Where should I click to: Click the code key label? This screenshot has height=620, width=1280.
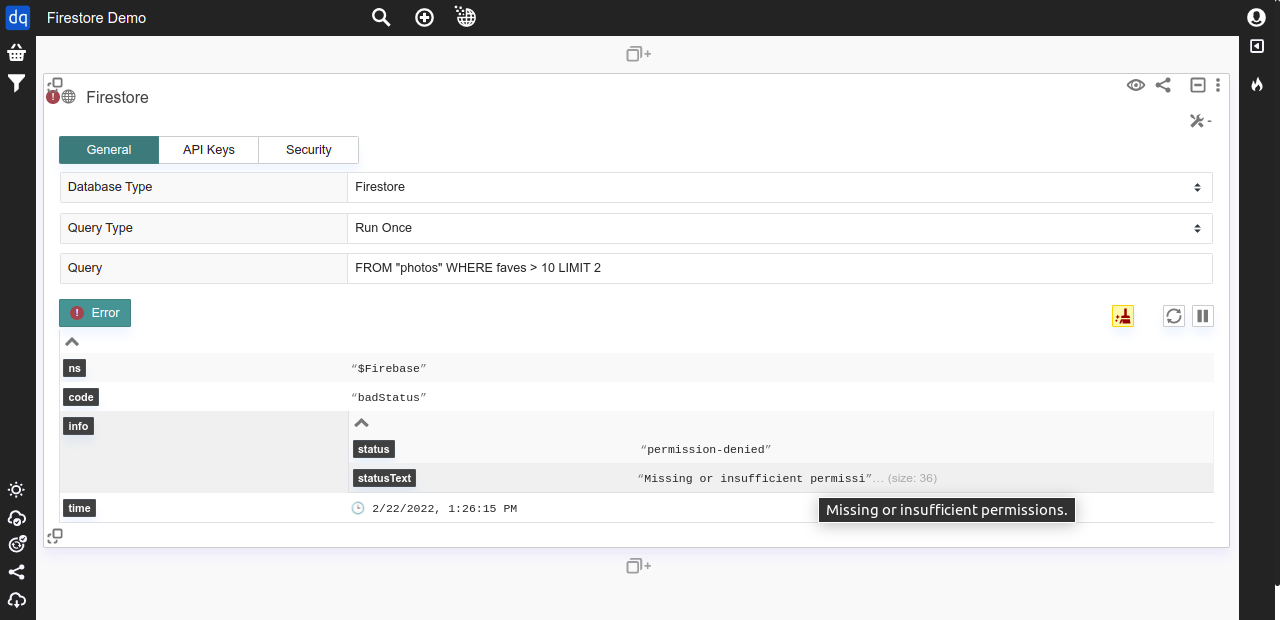(x=81, y=397)
